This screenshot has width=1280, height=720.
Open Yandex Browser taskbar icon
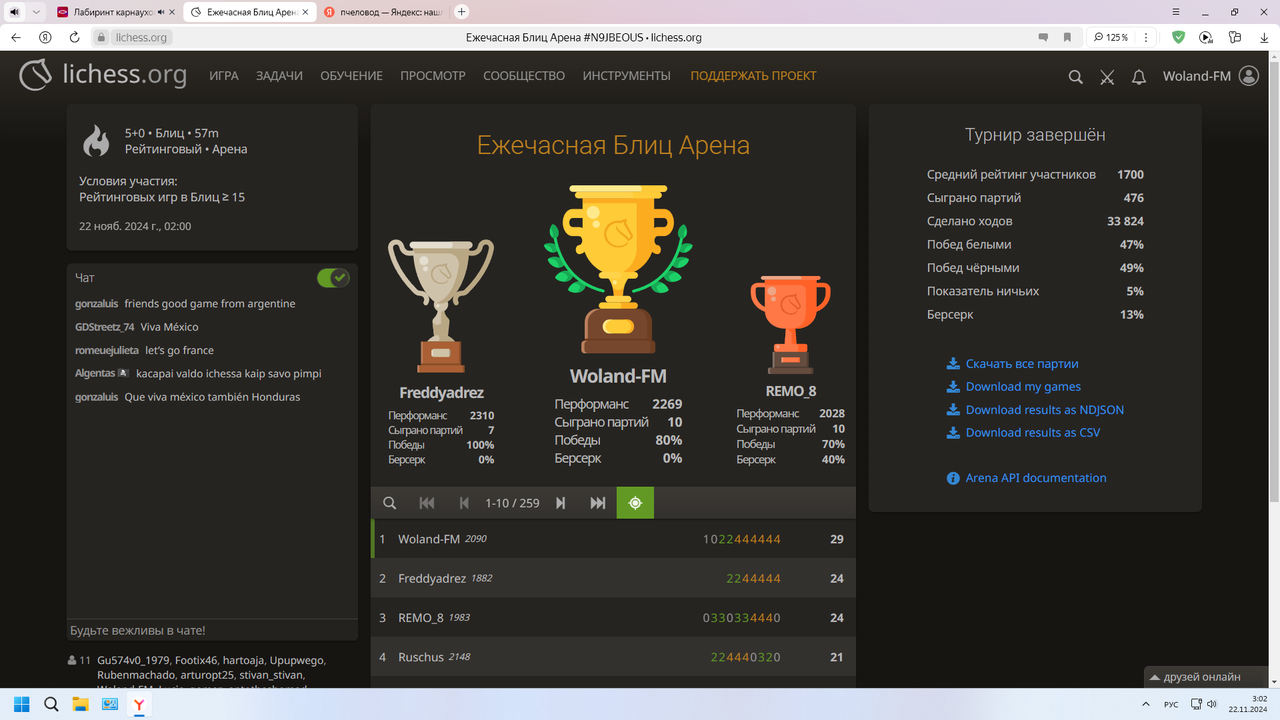pos(140,705)
